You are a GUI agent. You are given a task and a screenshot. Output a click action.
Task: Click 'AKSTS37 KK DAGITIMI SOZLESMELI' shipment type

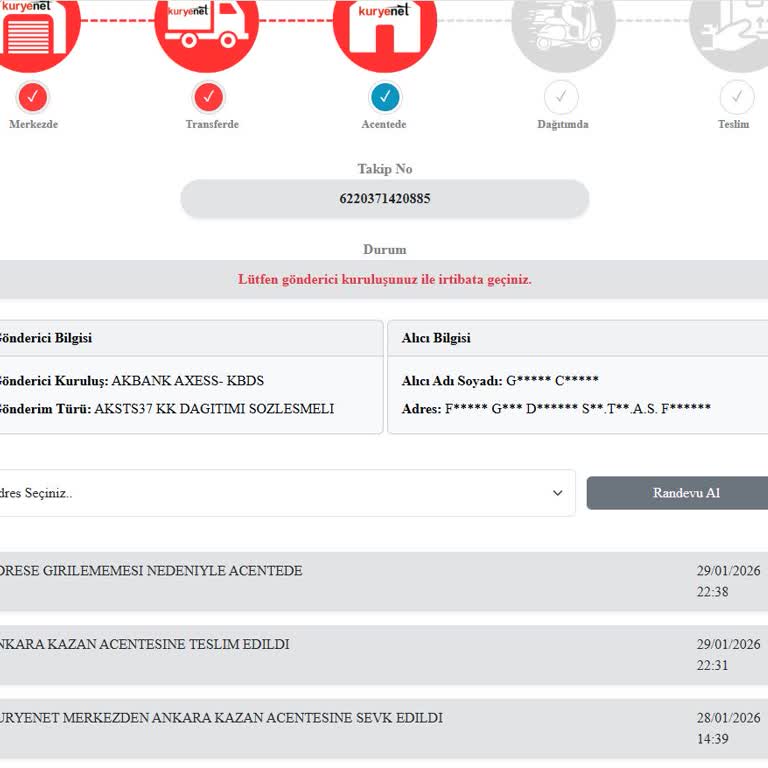pyautogui.click(x=214, y=408)
